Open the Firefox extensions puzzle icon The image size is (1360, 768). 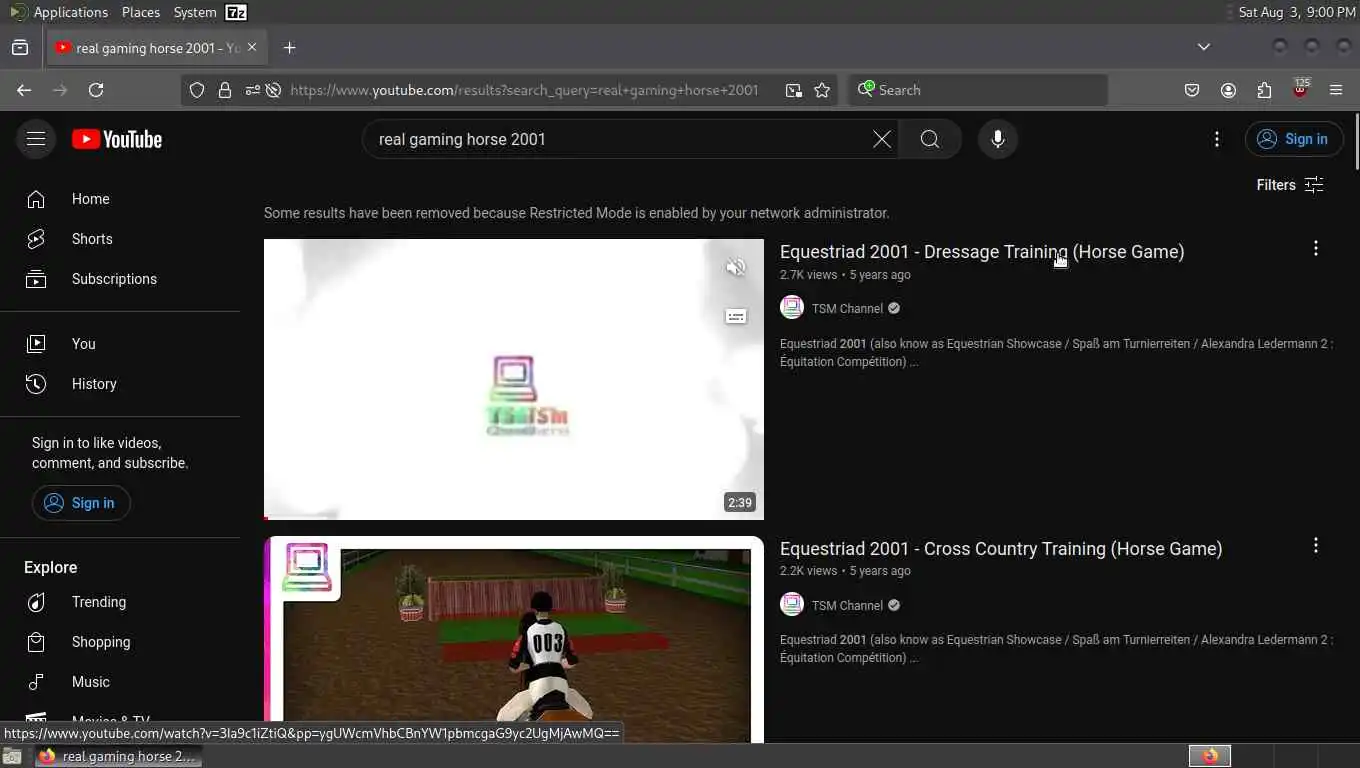tap(1264, 90)
